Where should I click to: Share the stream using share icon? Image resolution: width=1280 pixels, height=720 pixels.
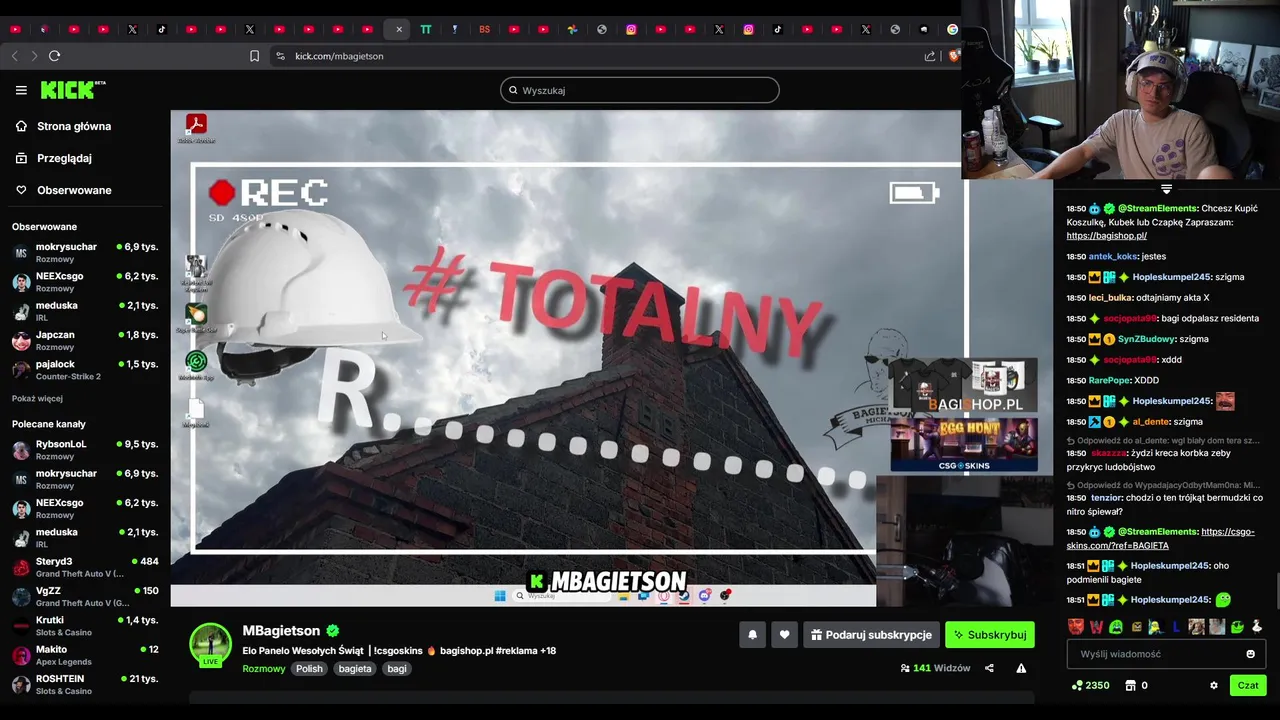pyautogui.click(x=989, y=668)
